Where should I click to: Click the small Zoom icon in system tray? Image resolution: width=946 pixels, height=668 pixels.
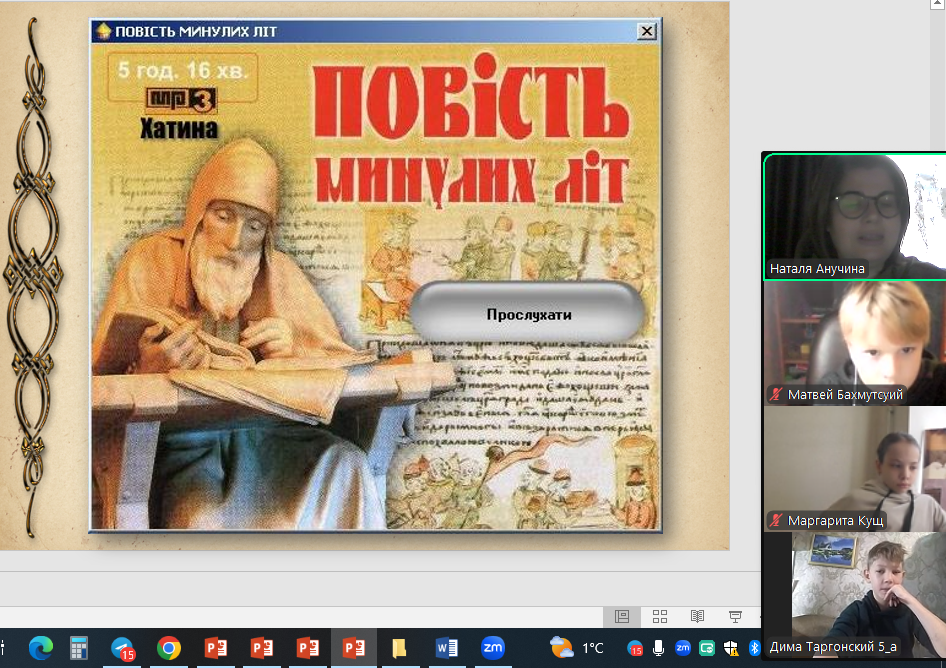pos(682,648)
